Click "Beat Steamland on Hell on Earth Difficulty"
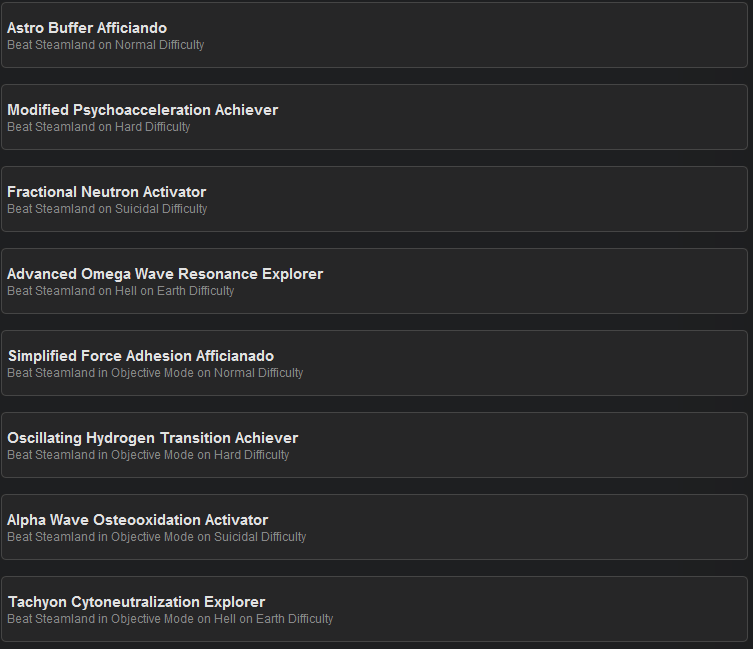 pyautogui.click(x=120, y=291)
